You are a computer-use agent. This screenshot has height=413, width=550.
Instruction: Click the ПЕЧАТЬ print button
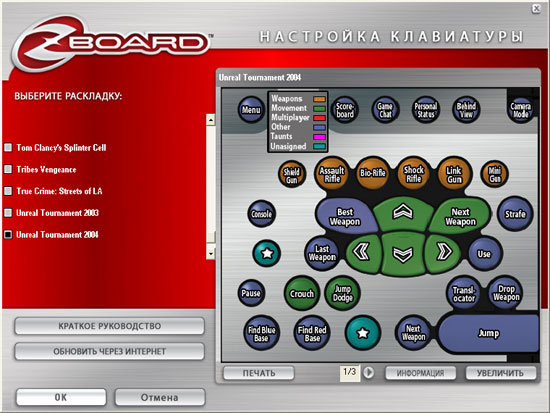tap(259, 373)
